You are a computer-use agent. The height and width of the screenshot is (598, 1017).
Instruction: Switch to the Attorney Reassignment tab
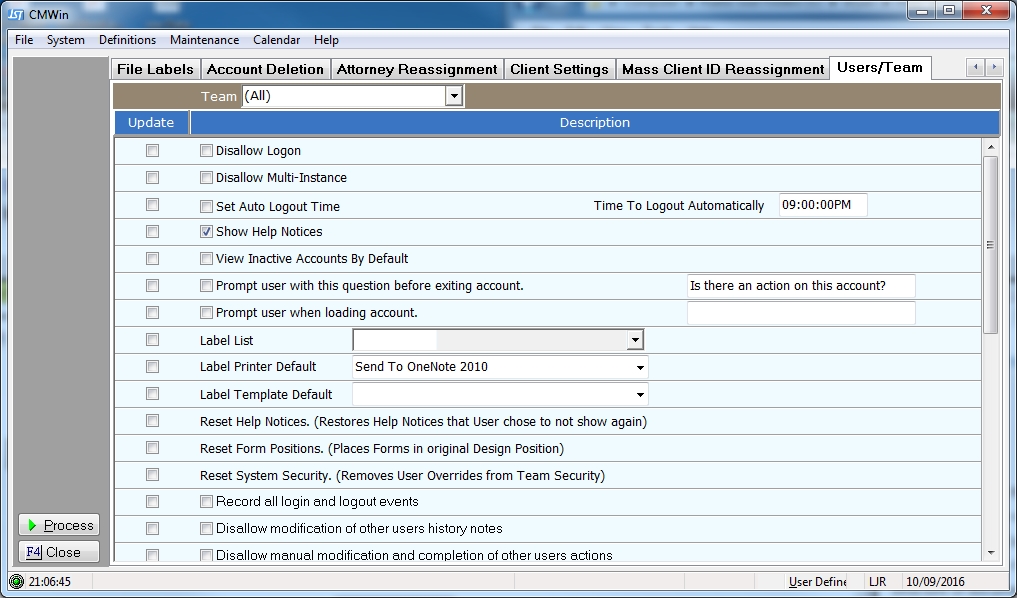[416, 69]
